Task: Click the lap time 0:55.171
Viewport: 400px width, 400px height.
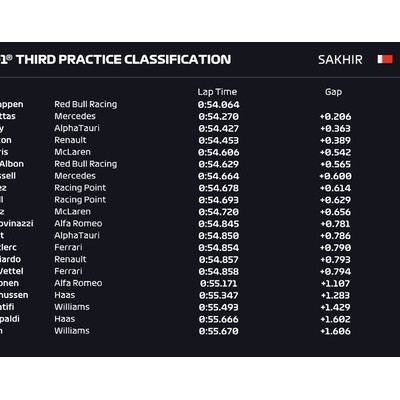Action: coord(219,283)
